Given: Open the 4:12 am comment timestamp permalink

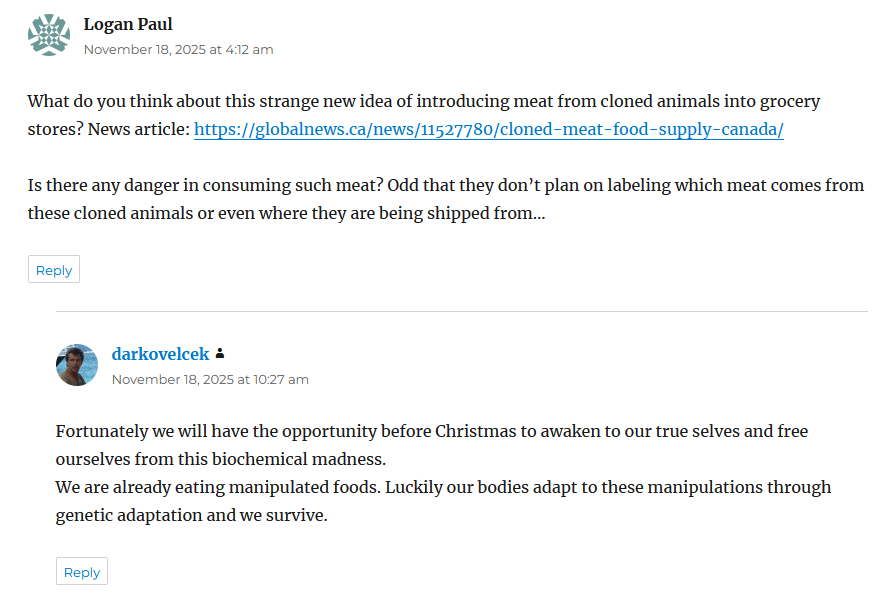Looking at the screenshot, I should click(x=178, y=49).
